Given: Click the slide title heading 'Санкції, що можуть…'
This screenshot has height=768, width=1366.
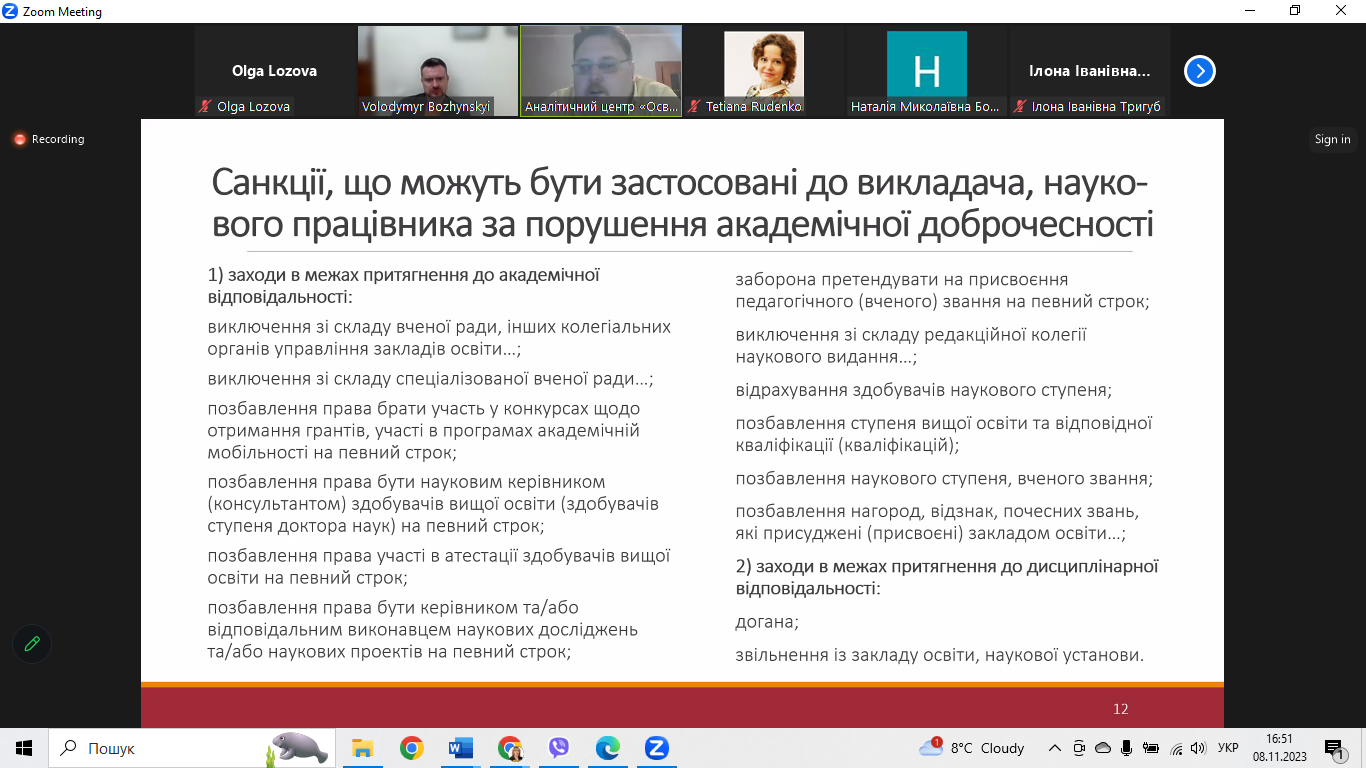Looking at the screenshot, I should (682, 204).
